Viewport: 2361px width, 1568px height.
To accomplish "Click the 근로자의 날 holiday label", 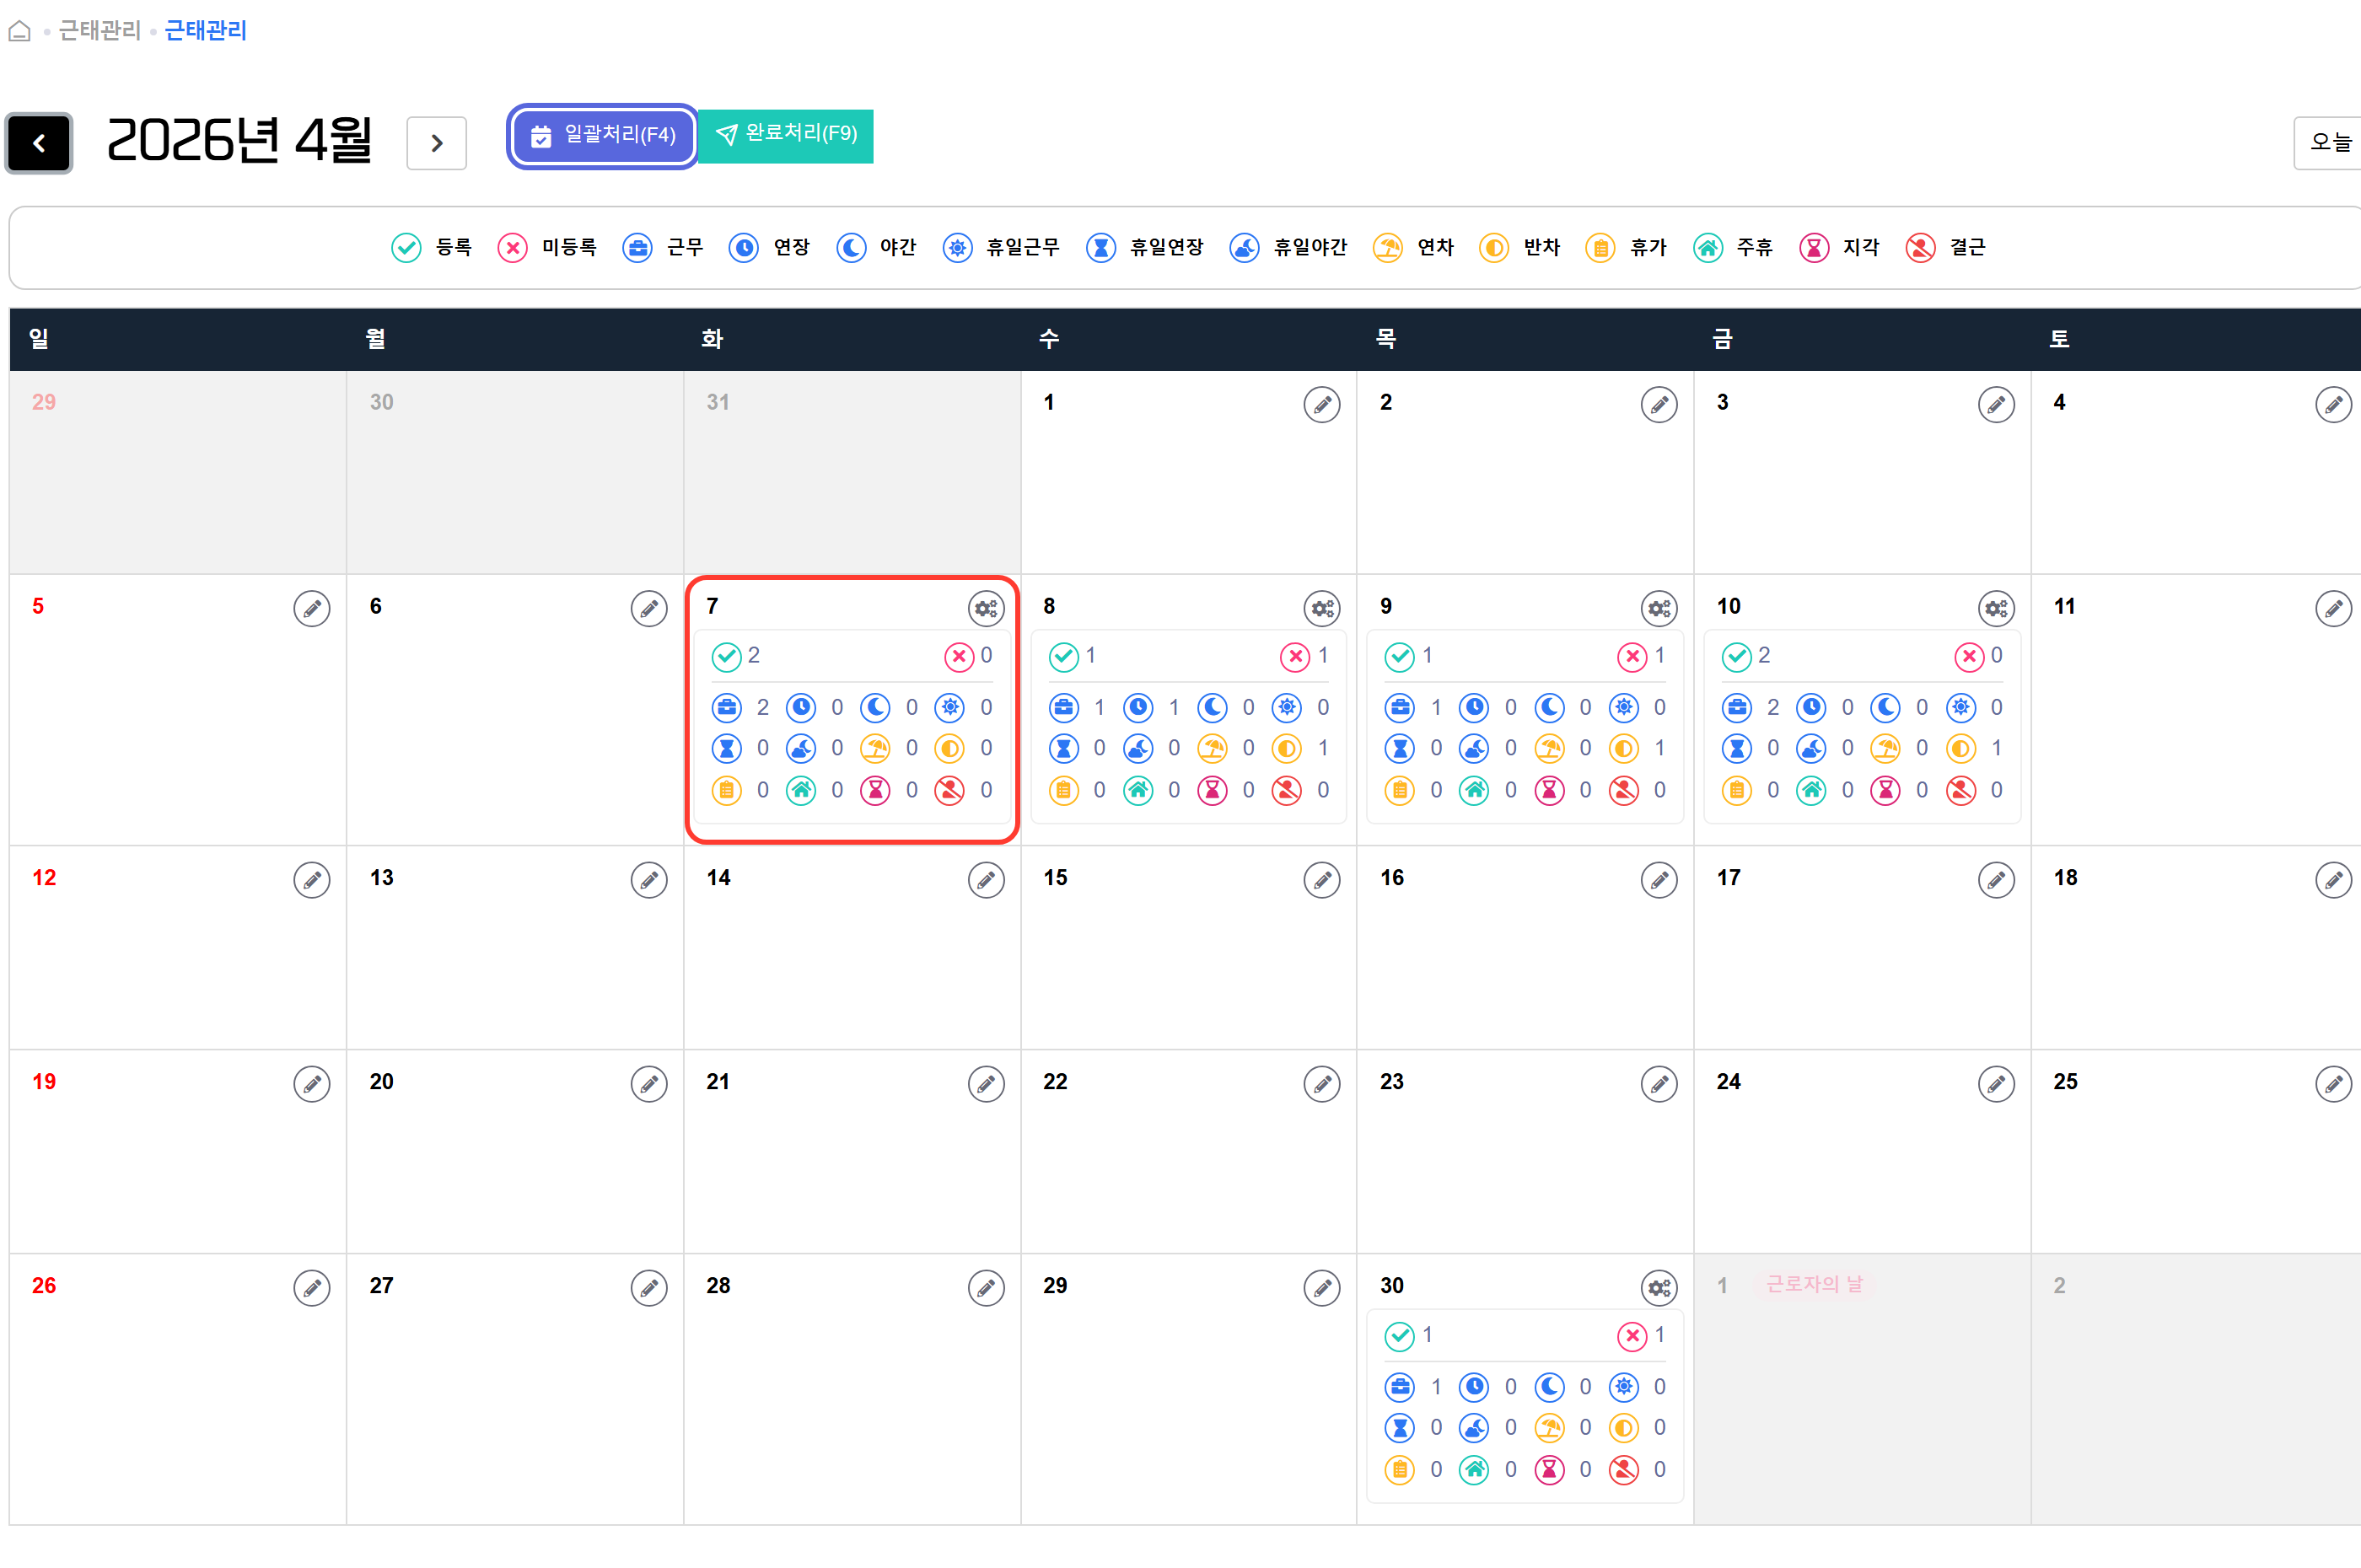I will click(1814, 1284).
